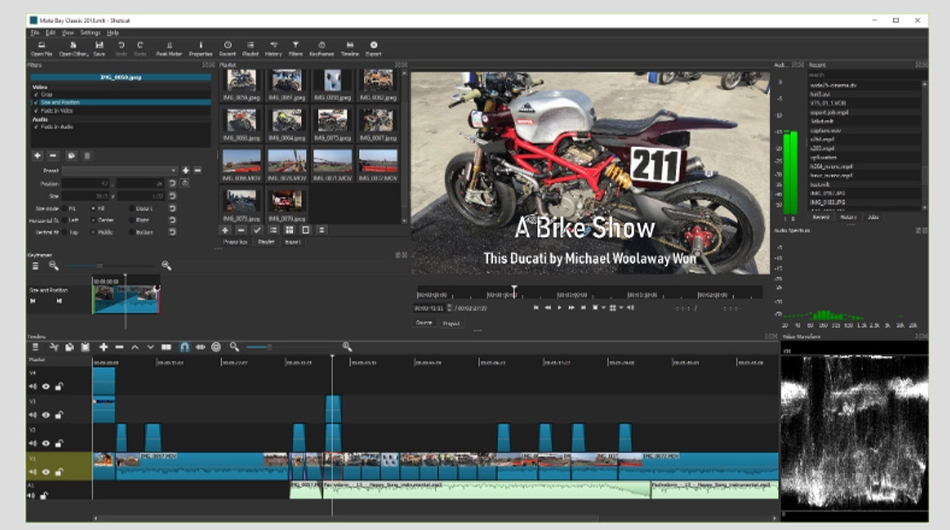Select the Fill size mode radio button
Screen dimensions: 950x530
(x=93, y=208)
